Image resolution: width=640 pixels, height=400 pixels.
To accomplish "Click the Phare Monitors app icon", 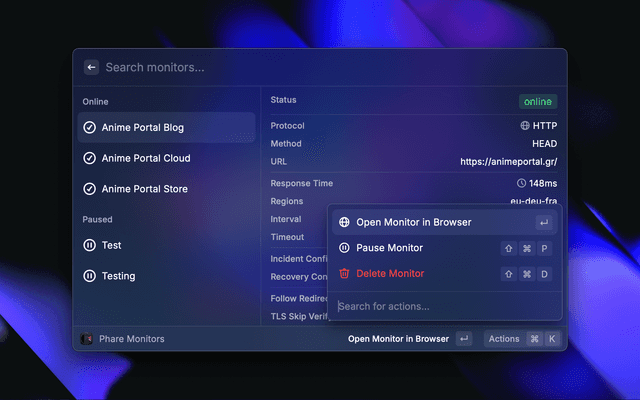I will (x=87, y=339).
